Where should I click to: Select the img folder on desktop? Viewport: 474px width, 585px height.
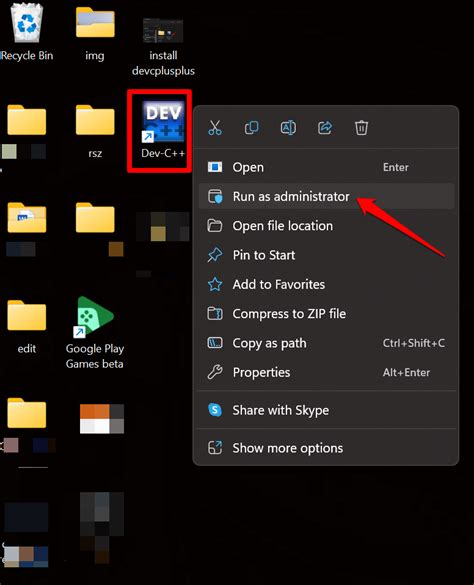95,34
